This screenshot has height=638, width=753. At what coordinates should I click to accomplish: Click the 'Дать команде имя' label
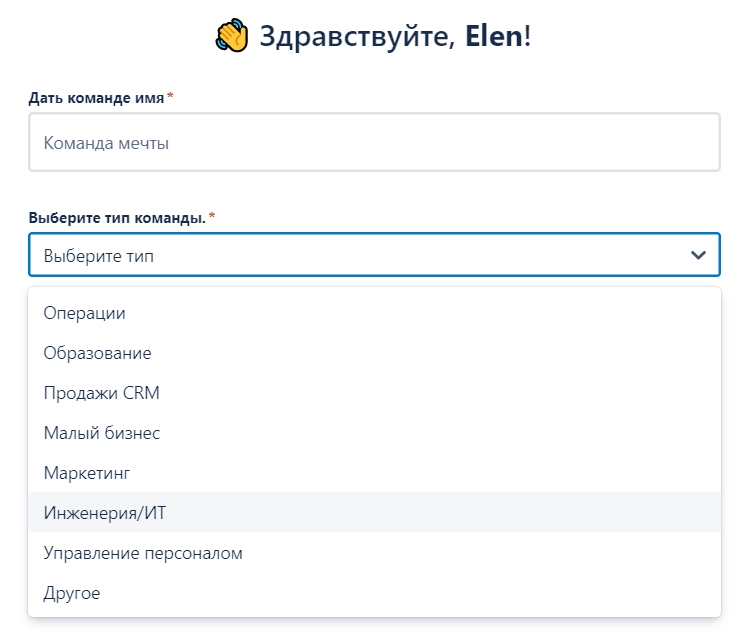[96, 97]
